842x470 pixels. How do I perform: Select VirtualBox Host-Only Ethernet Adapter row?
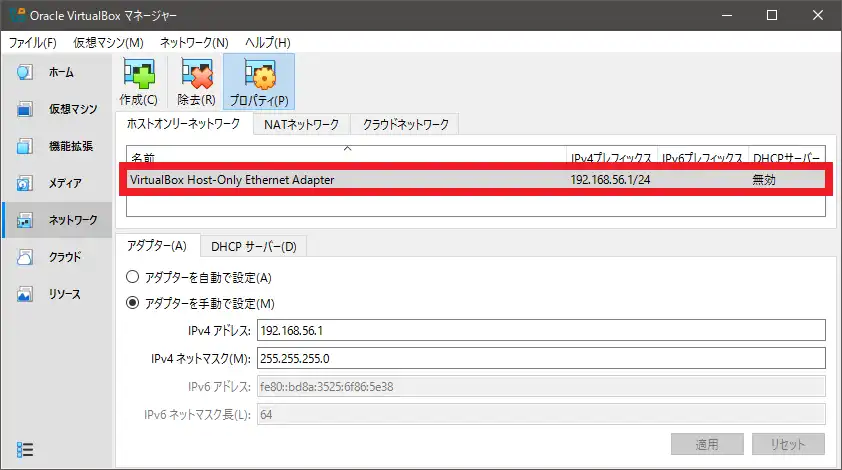[x=476, y=179]
